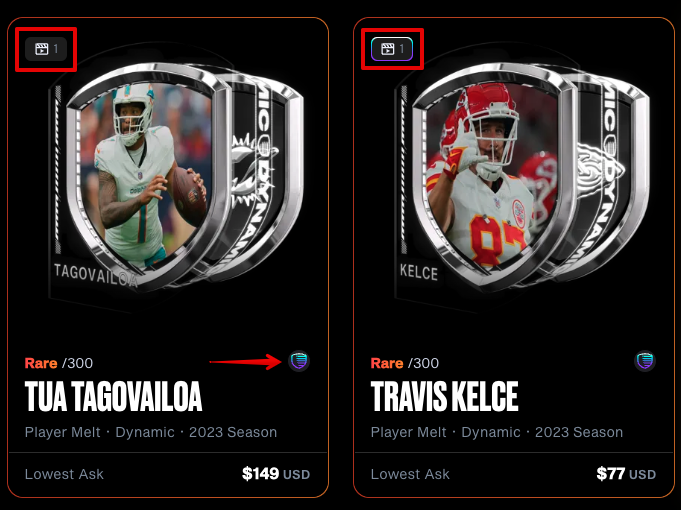Click the TUA TAGOVAILOA player name

(x=113, y=396)
